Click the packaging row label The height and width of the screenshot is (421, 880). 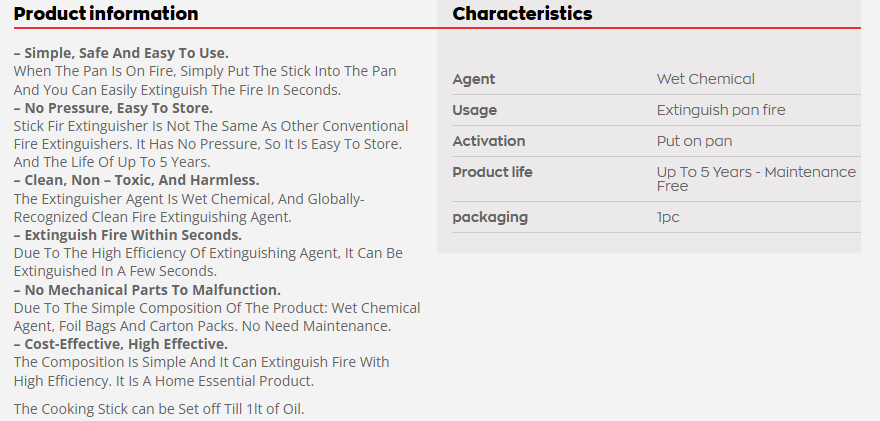tap(490, 217)
